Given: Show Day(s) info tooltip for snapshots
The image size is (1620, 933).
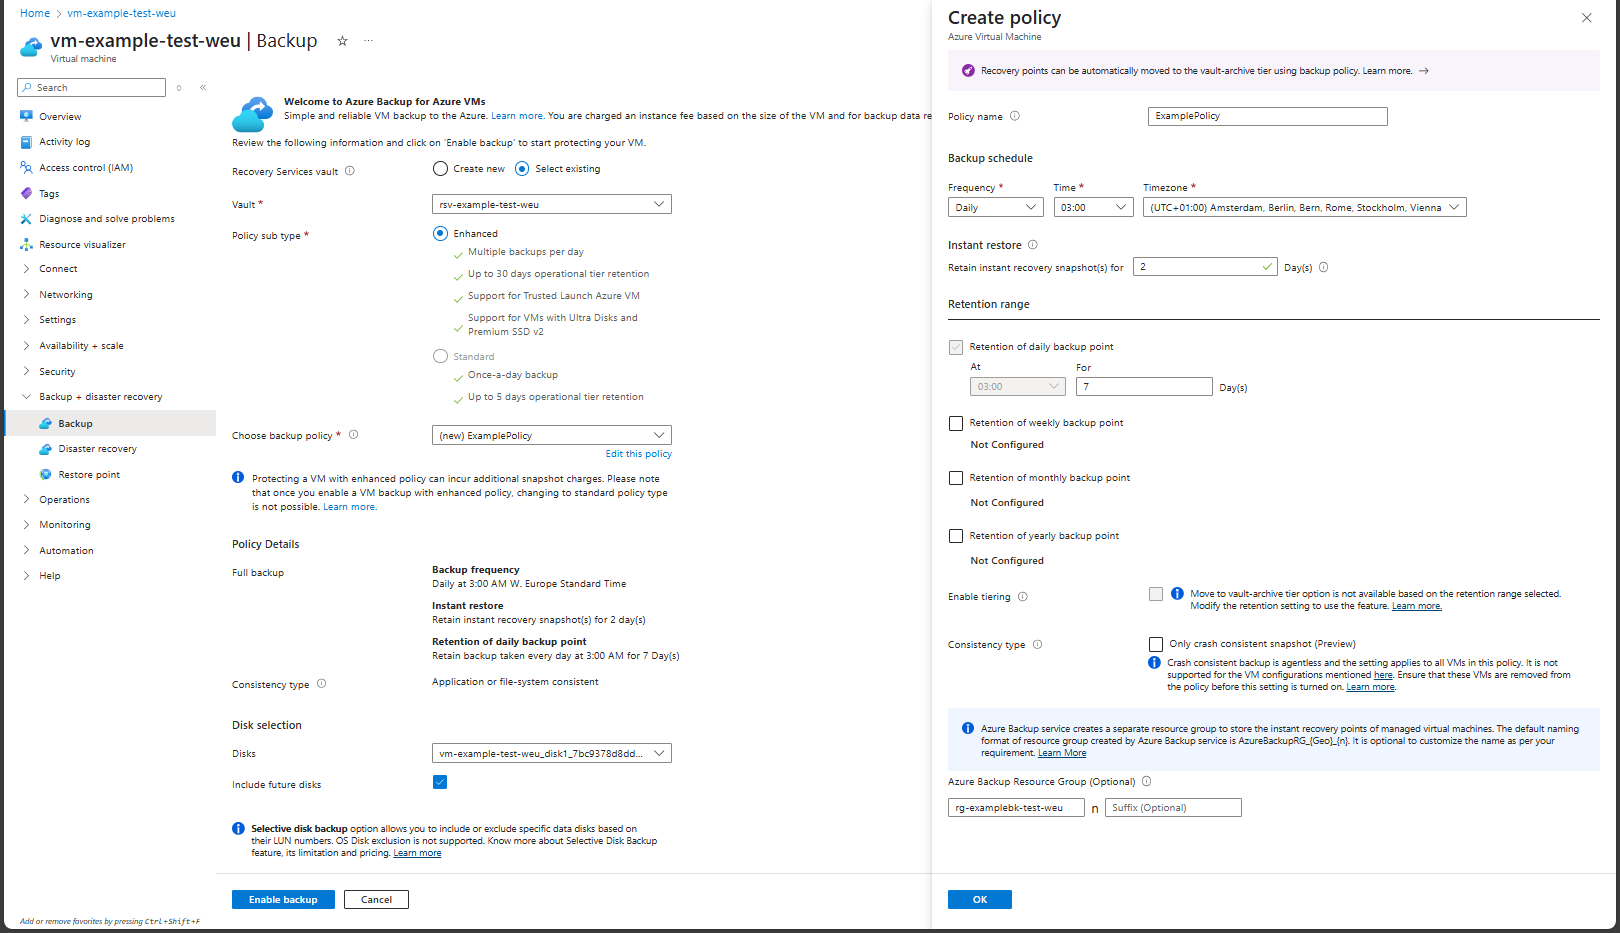Looking at the screenshot, I should pyautogui.click(x=1324, y=267).
